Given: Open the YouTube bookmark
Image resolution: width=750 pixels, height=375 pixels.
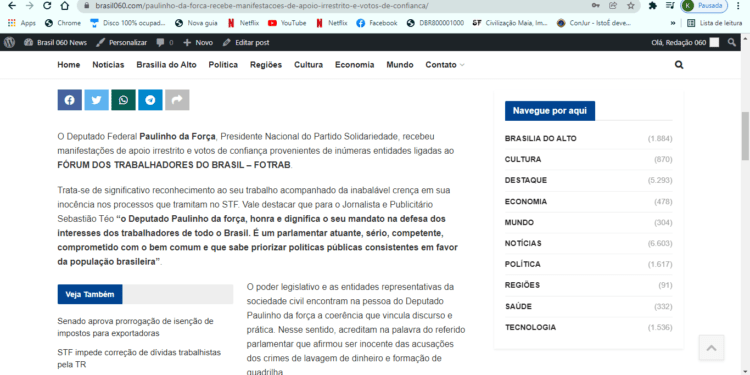Looking at the screenshot, I should tap(287, 23).
